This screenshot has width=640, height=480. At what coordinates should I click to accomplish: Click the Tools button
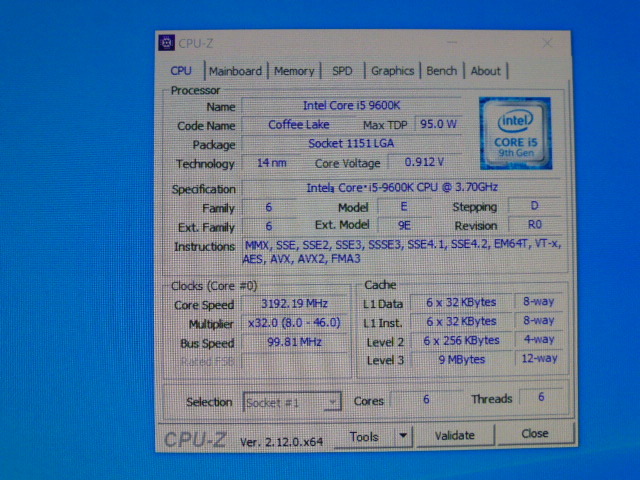364,437
